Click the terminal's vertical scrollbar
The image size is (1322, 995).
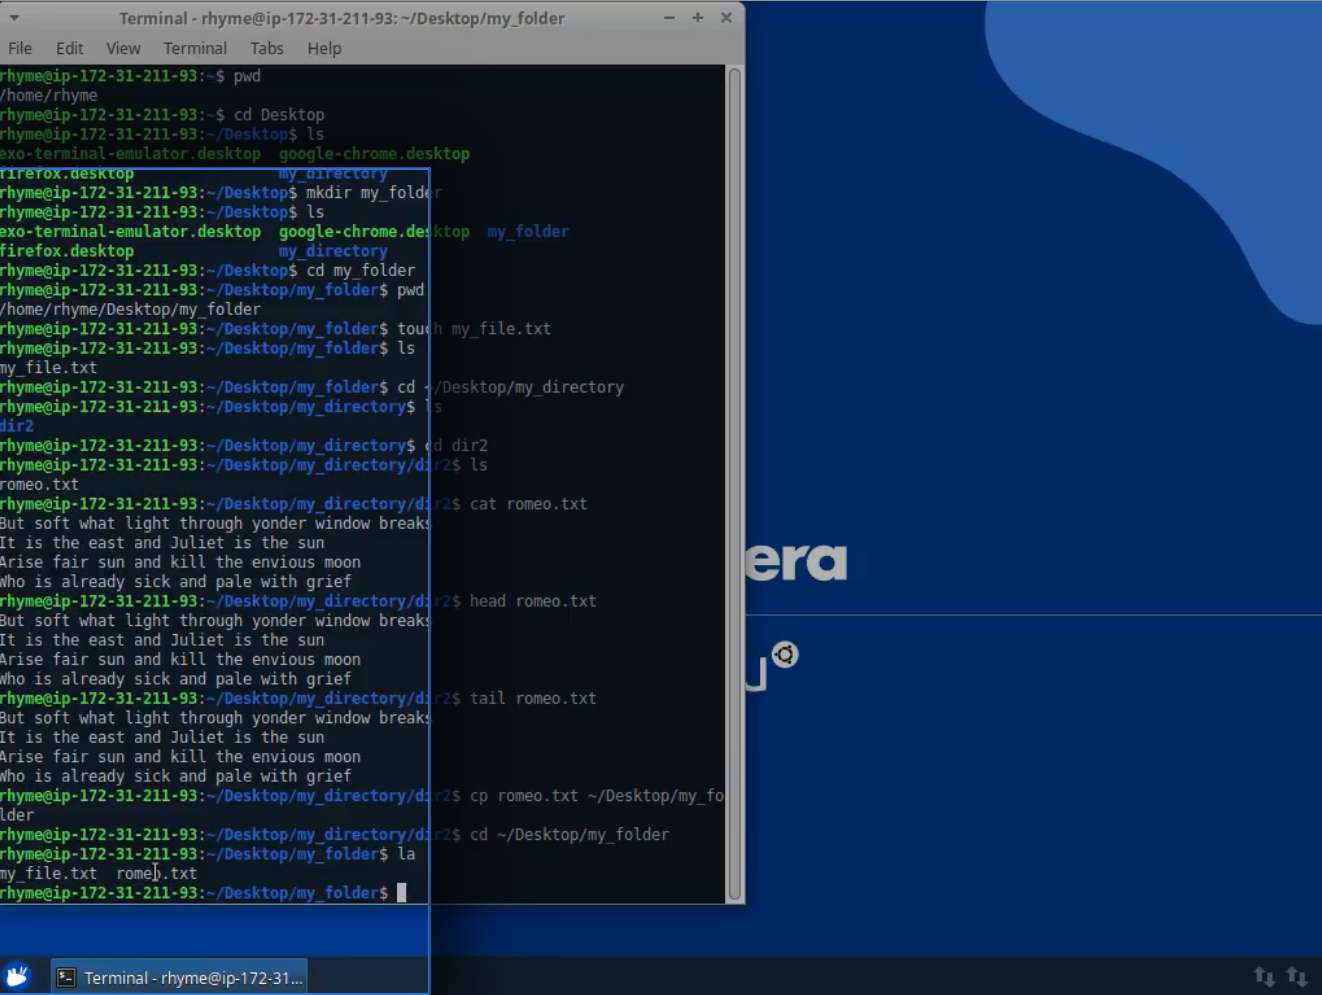coord(735,484)
